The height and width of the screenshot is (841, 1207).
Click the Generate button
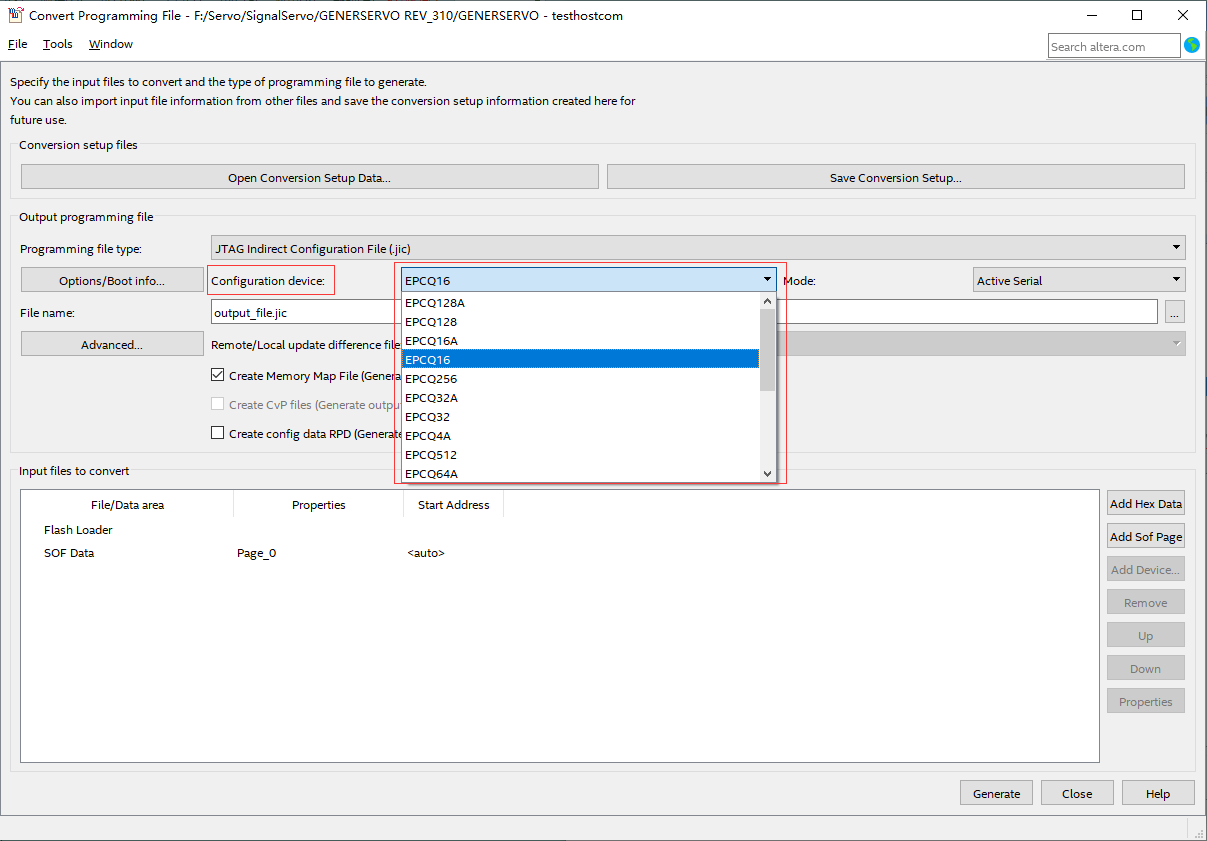(x=997, y=793)
